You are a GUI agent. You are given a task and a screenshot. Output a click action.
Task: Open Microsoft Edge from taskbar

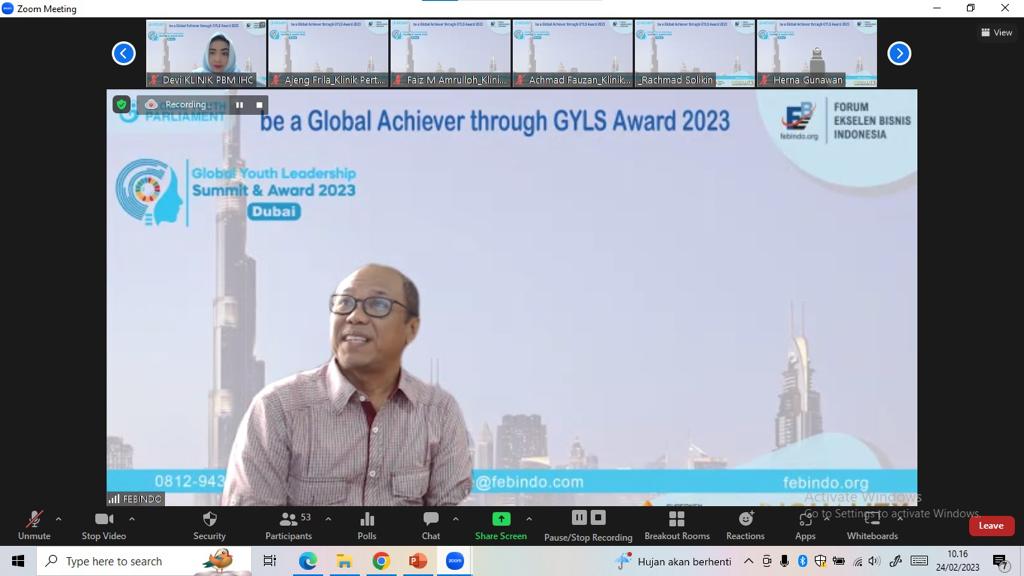coord(308,561)
